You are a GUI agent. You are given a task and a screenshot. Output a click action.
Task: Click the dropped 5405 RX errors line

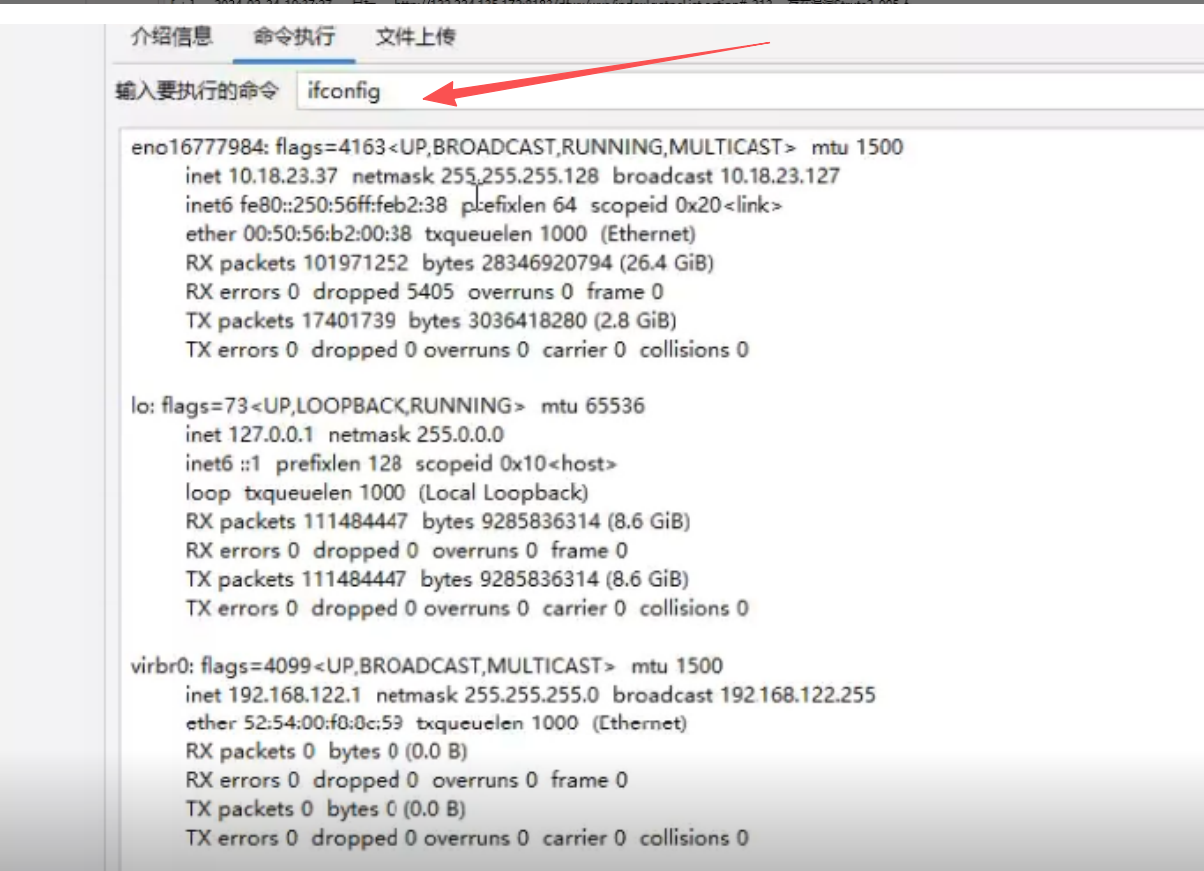point(424,293)
